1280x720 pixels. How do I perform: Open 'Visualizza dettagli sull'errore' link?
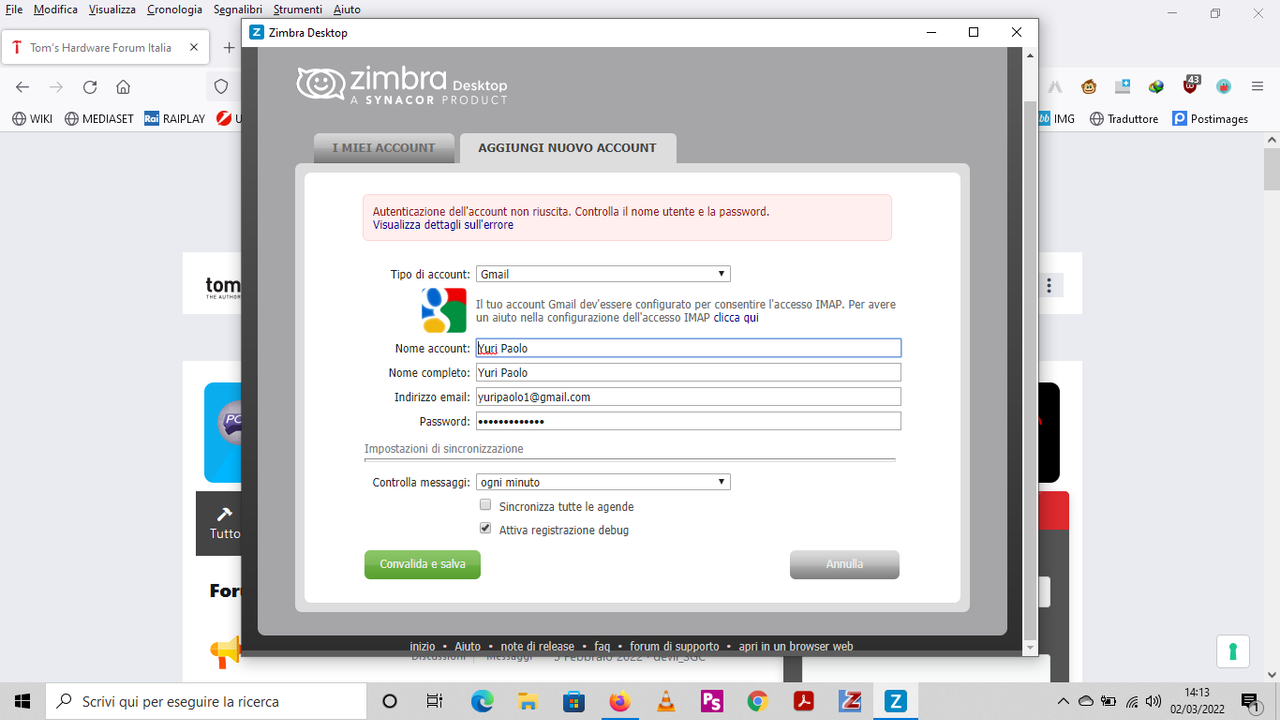point(443,225)
